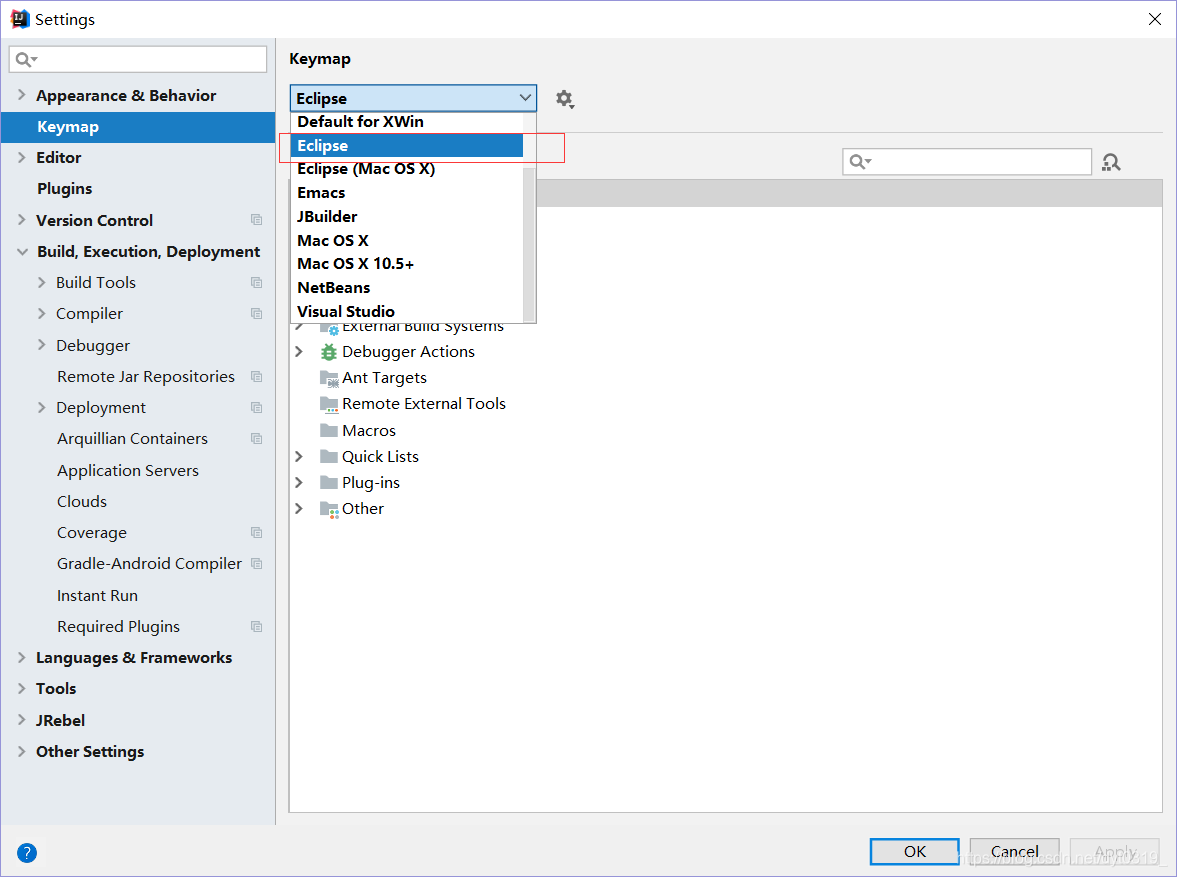Expand Appearance & Behavior section
The height and width of the screenshot is (877, 1177).
pos(21,95)
